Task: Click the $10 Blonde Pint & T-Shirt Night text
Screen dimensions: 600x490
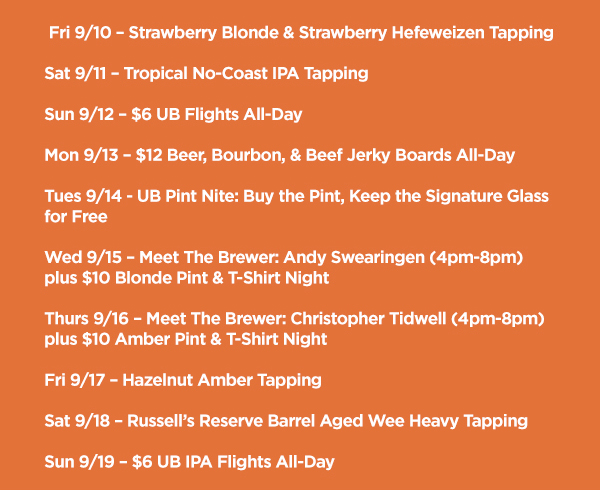Action: click(205, 278)
